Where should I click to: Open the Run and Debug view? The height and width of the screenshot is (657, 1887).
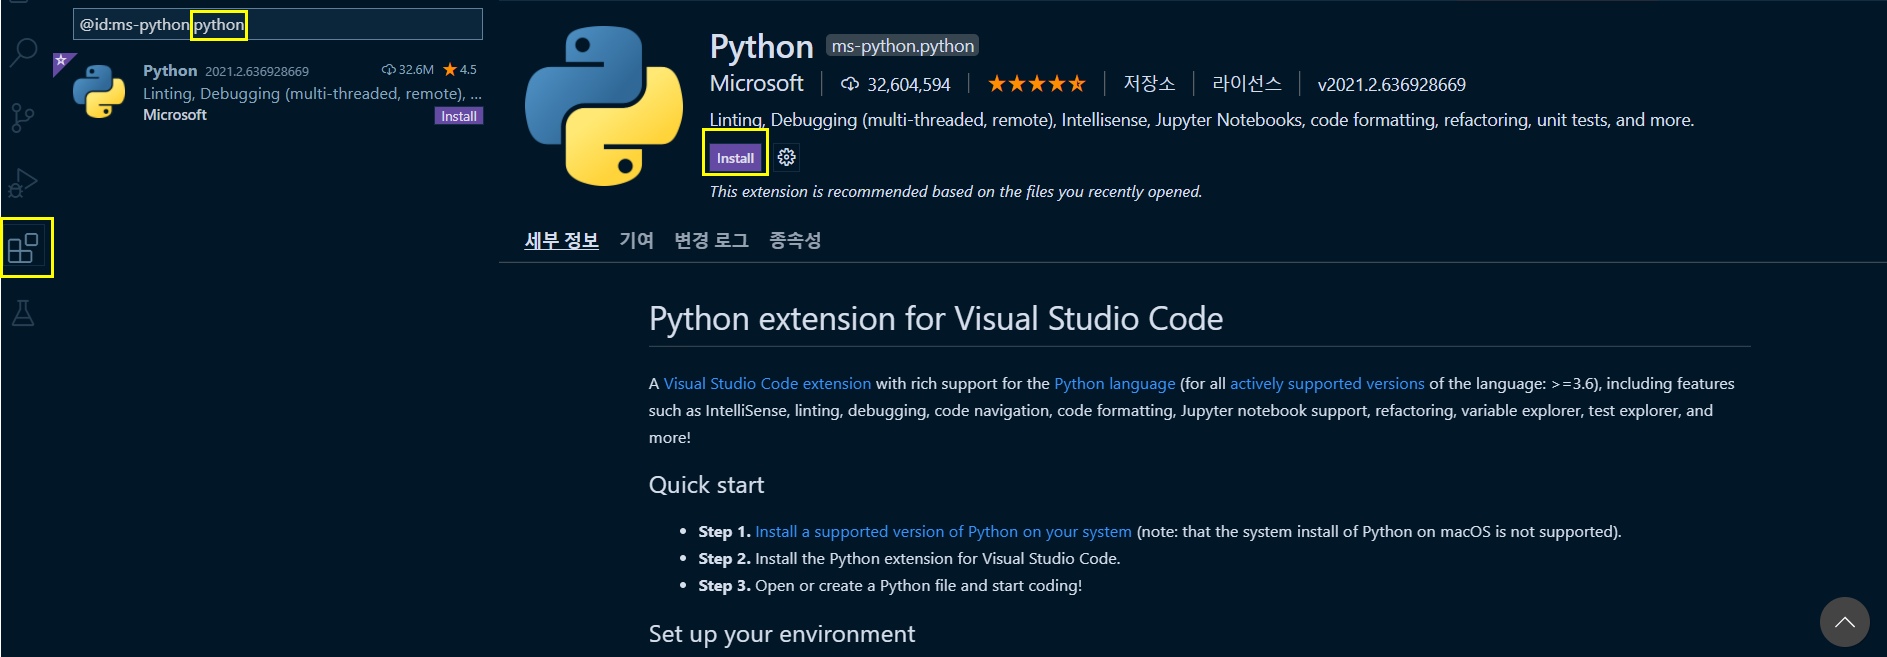tap(23, 183)
